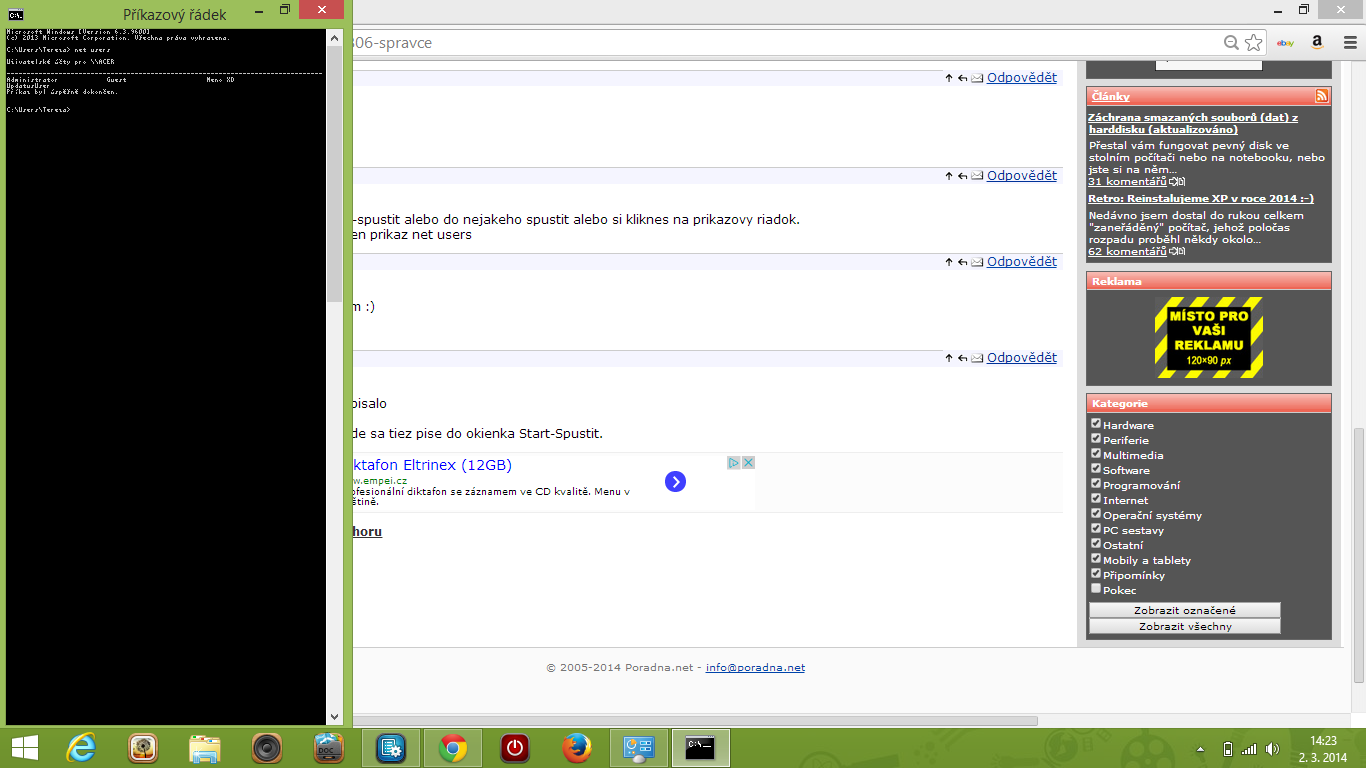The height and width of the screenshot is (768, 1366).
Task: Switch to Google Chrome on the taskbar
Action: [x=453, y=748]
